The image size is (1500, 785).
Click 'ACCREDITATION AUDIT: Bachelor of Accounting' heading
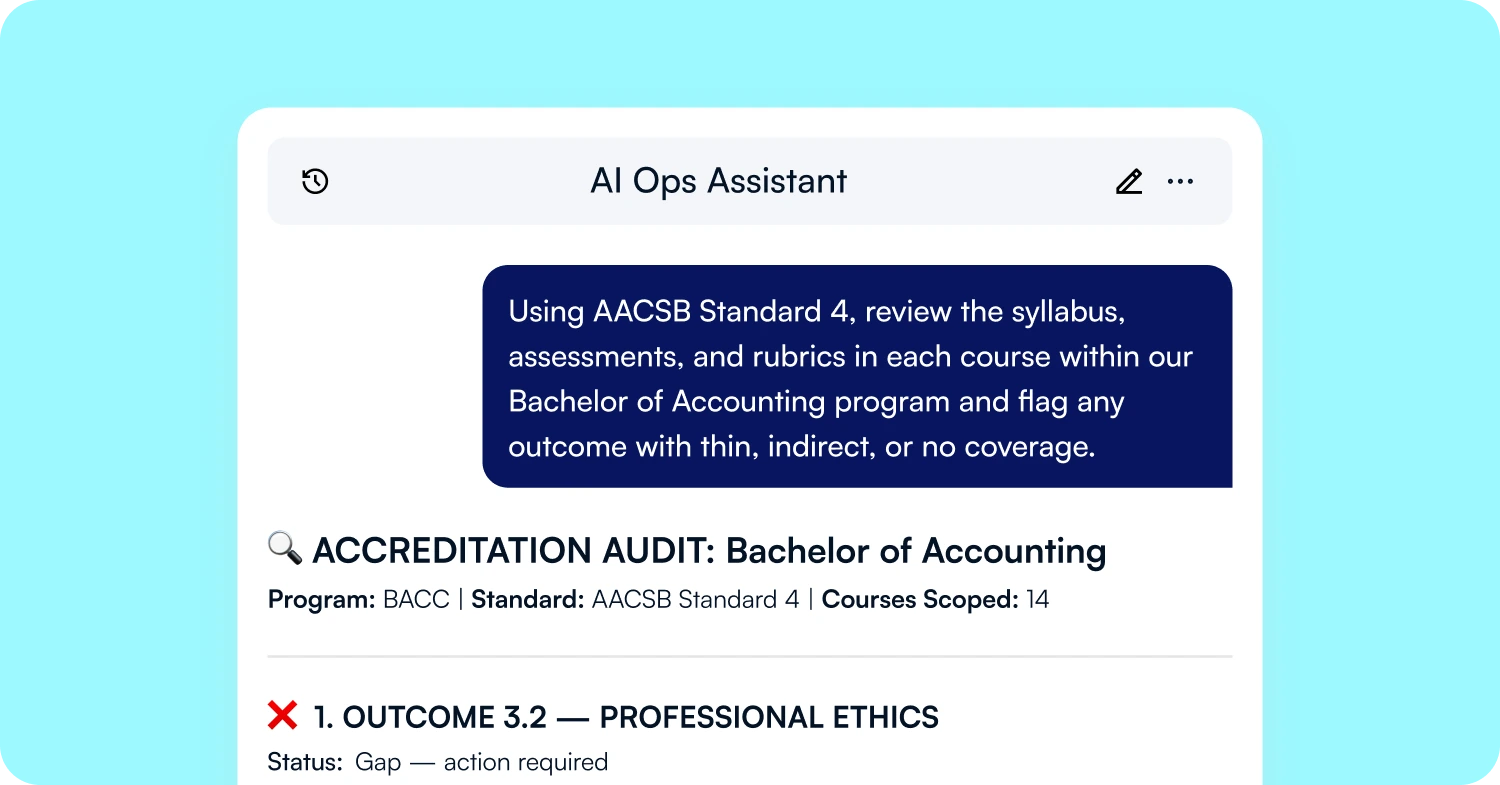pos(709,551)
